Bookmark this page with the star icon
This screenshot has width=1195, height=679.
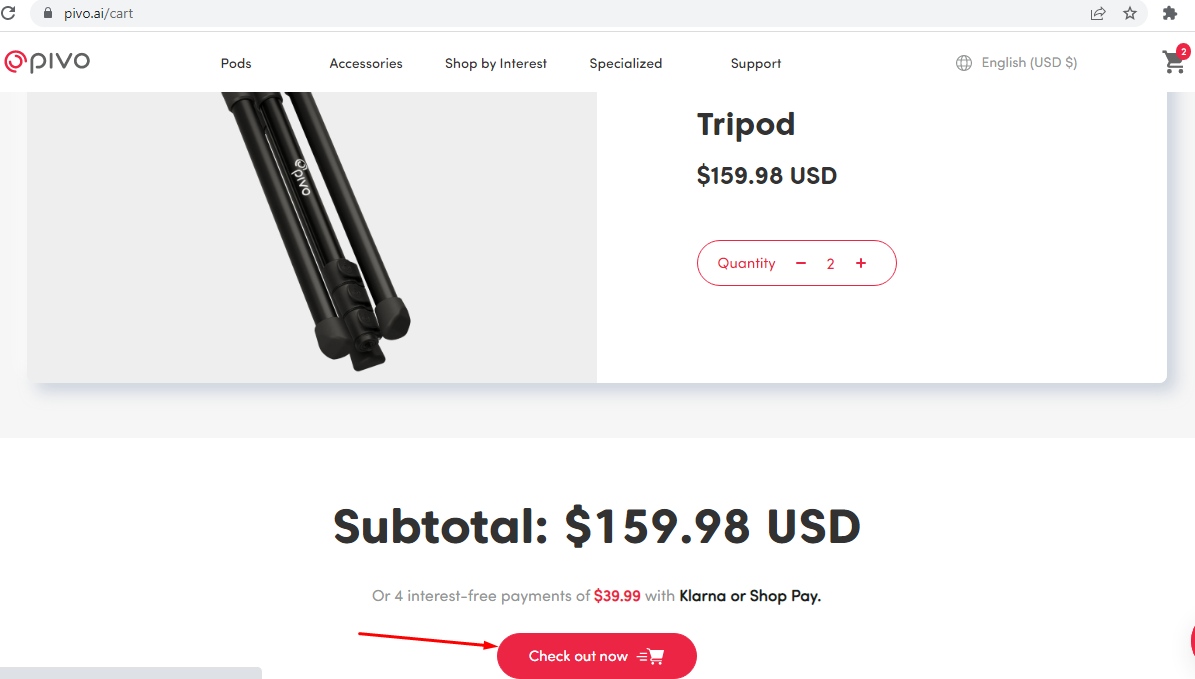(1130, 13)
